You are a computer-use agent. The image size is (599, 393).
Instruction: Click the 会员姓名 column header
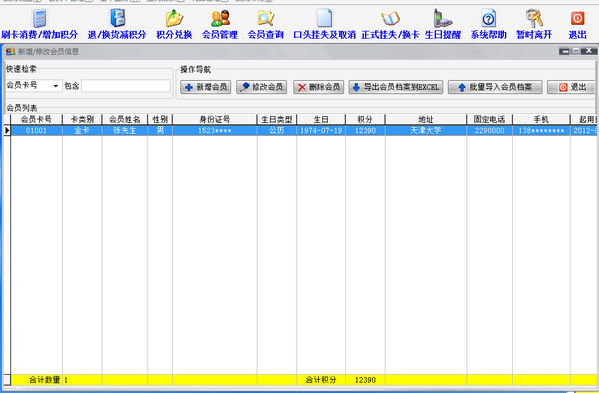pyautogui.click(x=125, y=120)
